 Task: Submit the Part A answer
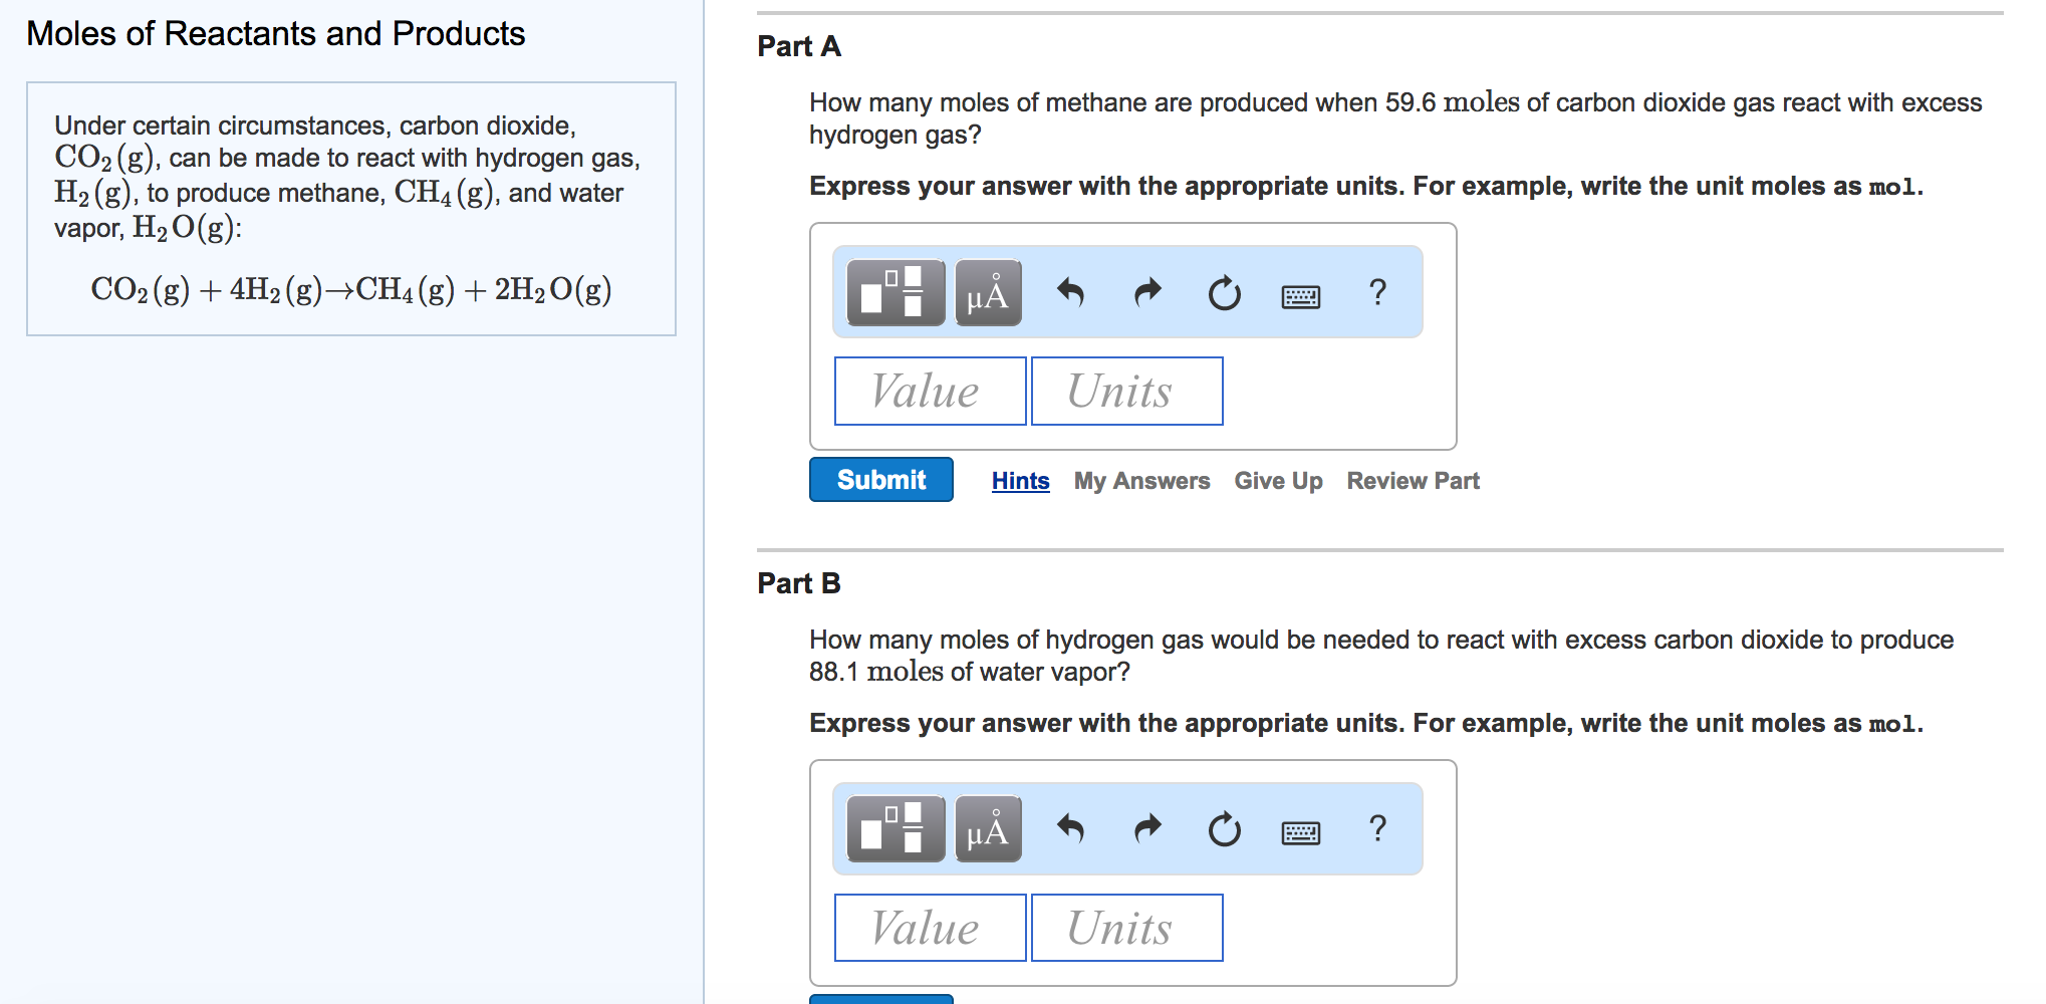point(880,479)
